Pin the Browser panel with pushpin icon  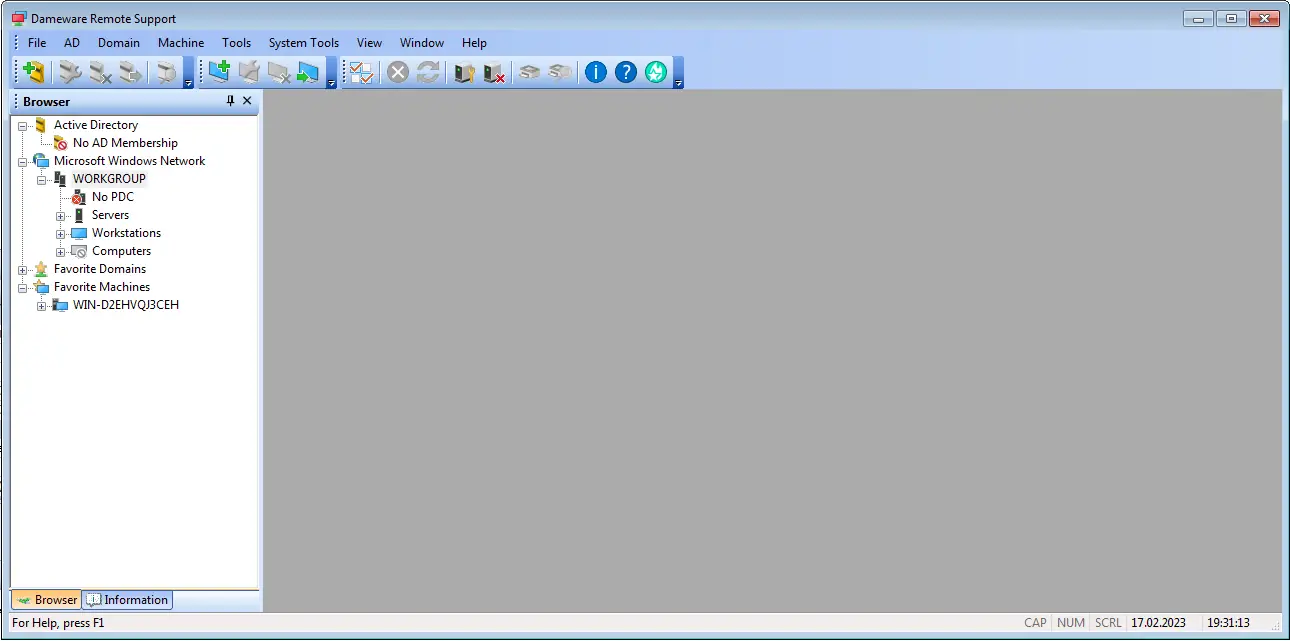(x=231, y=101)
